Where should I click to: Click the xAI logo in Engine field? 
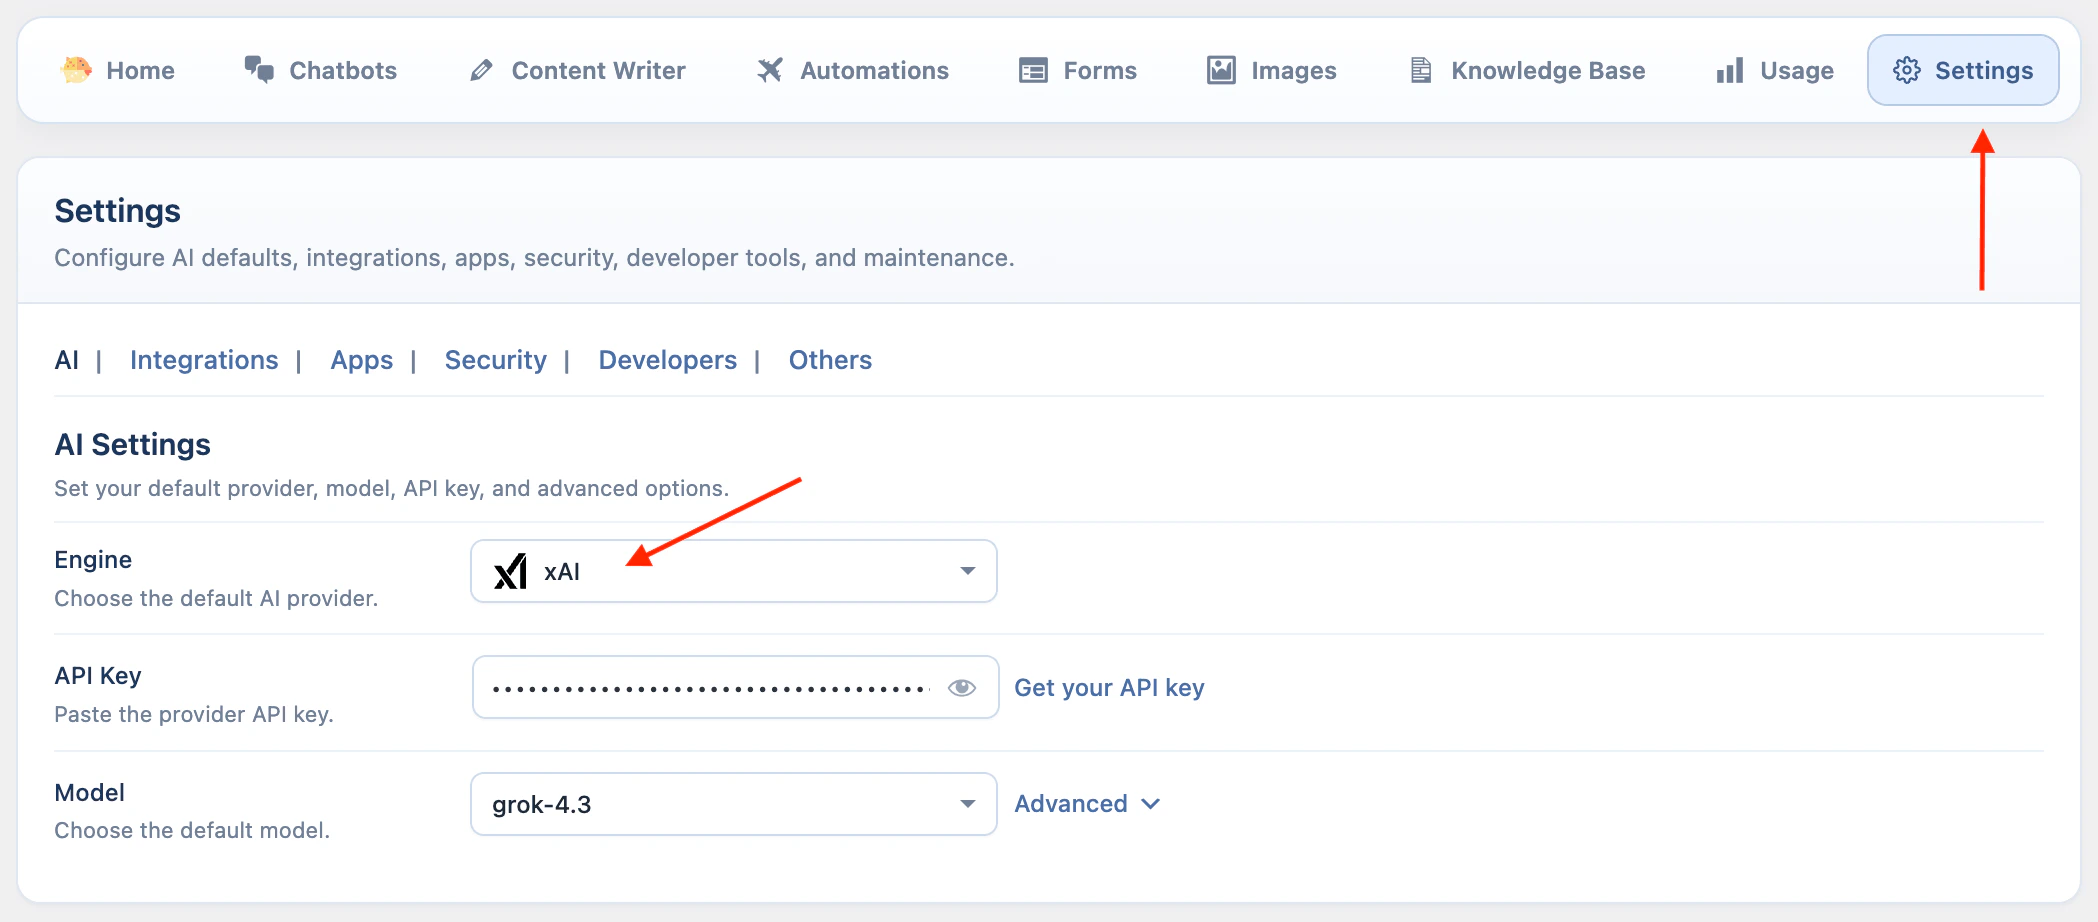[510, 571]
